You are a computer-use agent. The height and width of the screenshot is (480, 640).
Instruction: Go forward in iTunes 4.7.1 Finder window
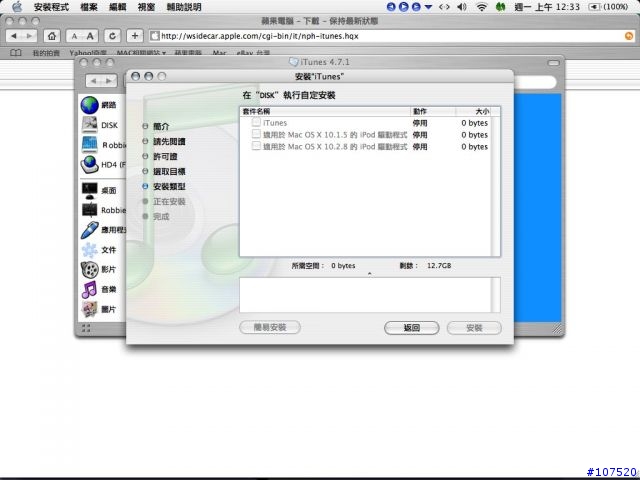point(109,81)
